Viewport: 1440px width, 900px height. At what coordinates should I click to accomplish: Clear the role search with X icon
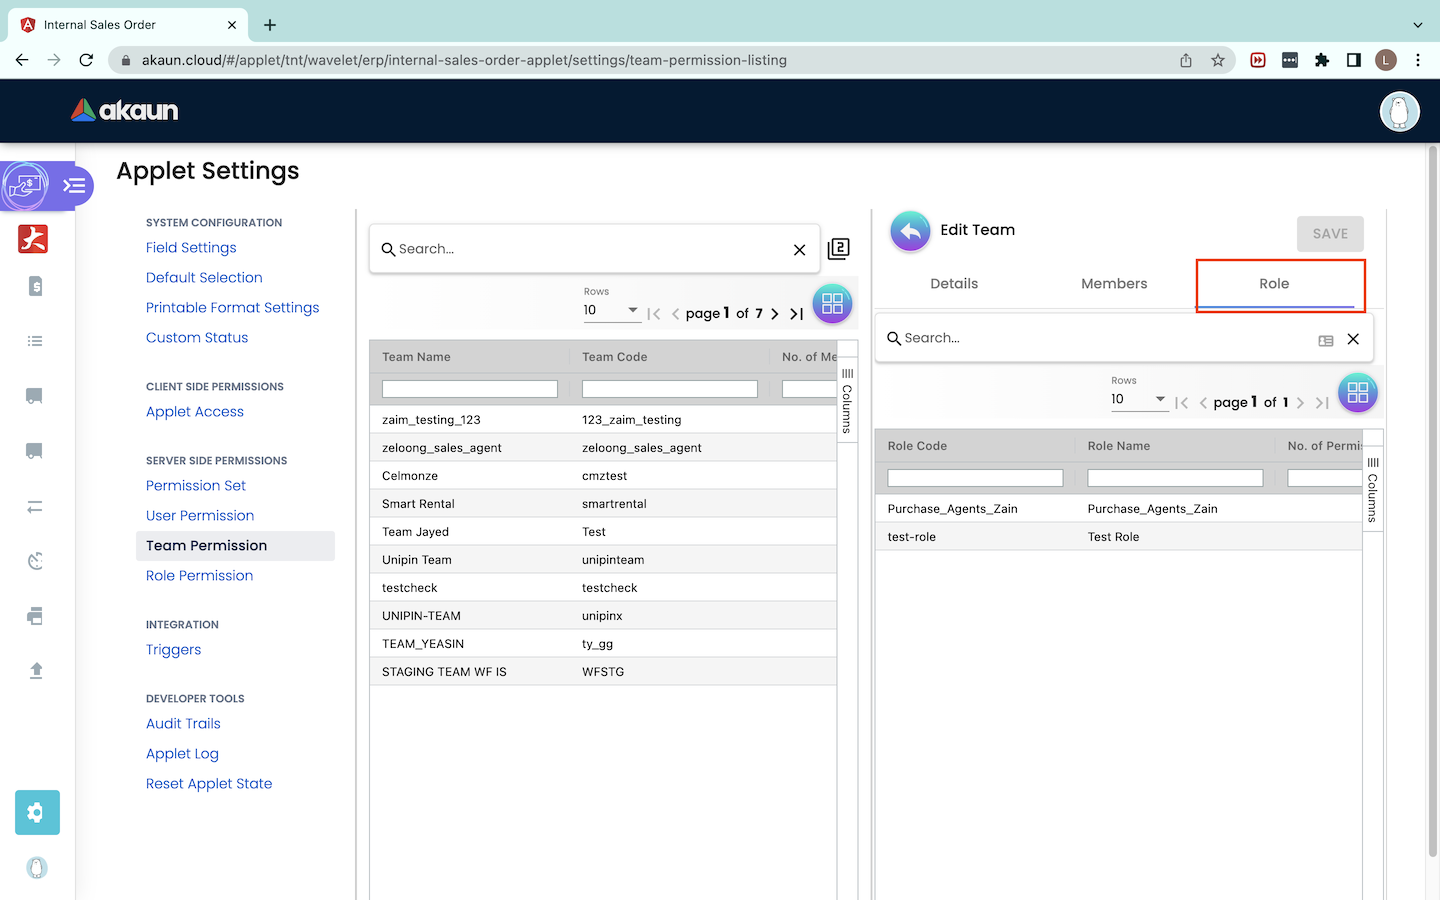coord(1353,339)
